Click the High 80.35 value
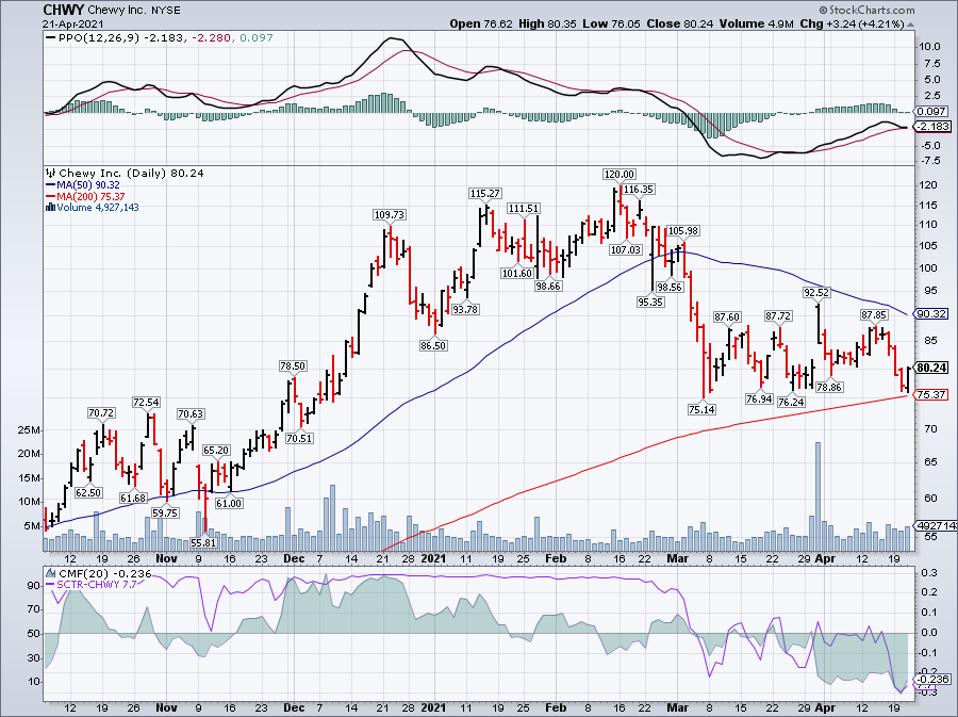This screenshot has height=717, width=958. coord(547,24)
